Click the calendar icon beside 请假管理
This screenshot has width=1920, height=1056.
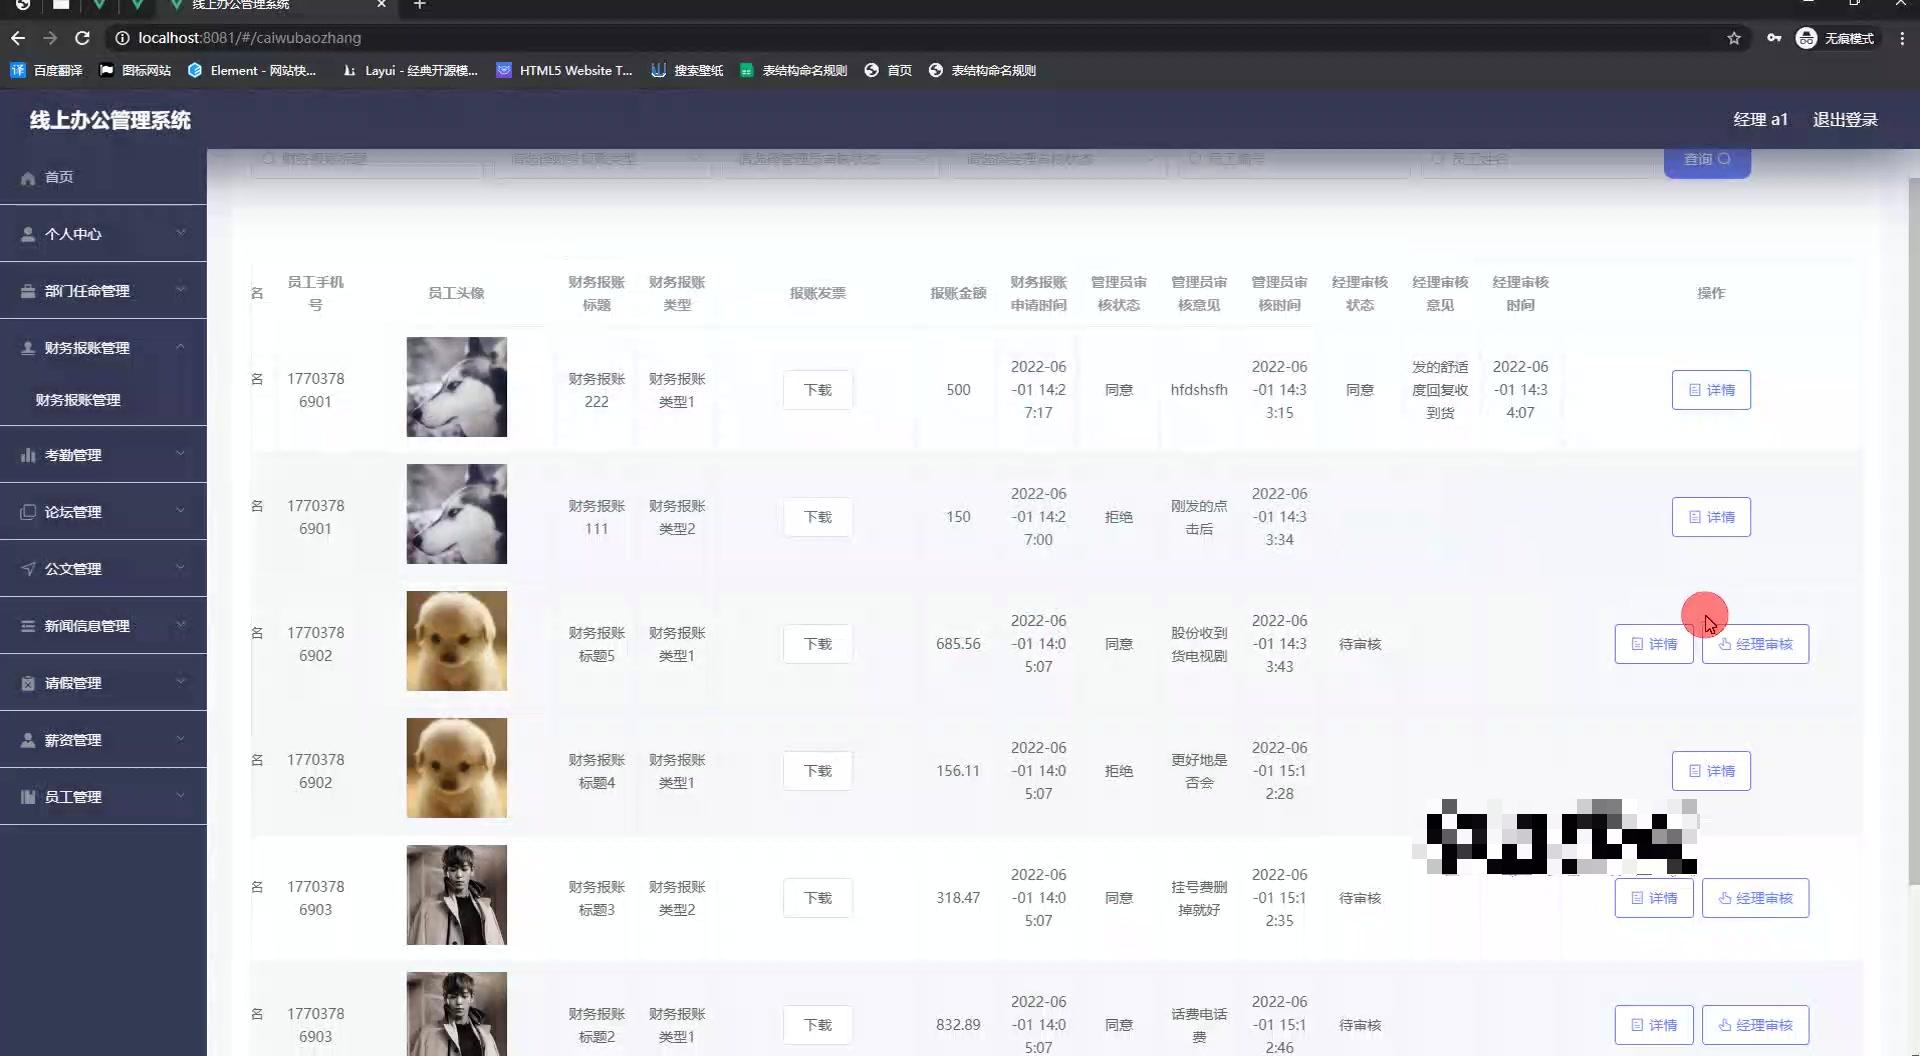coord(28,683)
